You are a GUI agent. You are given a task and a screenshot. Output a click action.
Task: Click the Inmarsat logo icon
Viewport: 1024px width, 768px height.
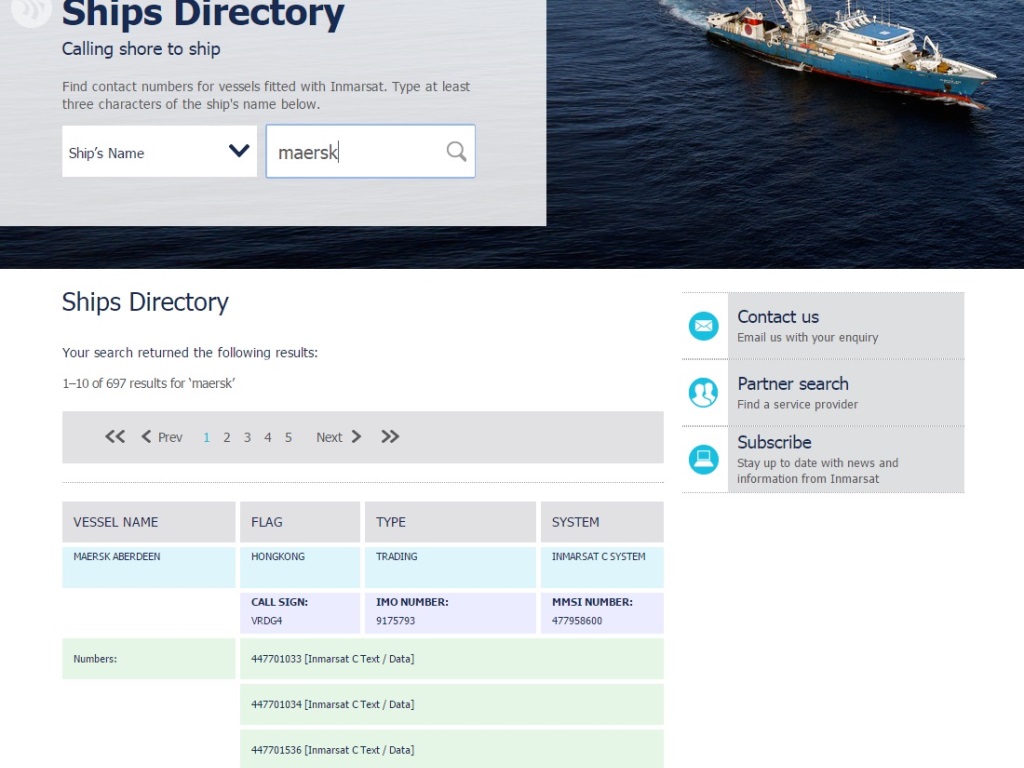point(30,10)
